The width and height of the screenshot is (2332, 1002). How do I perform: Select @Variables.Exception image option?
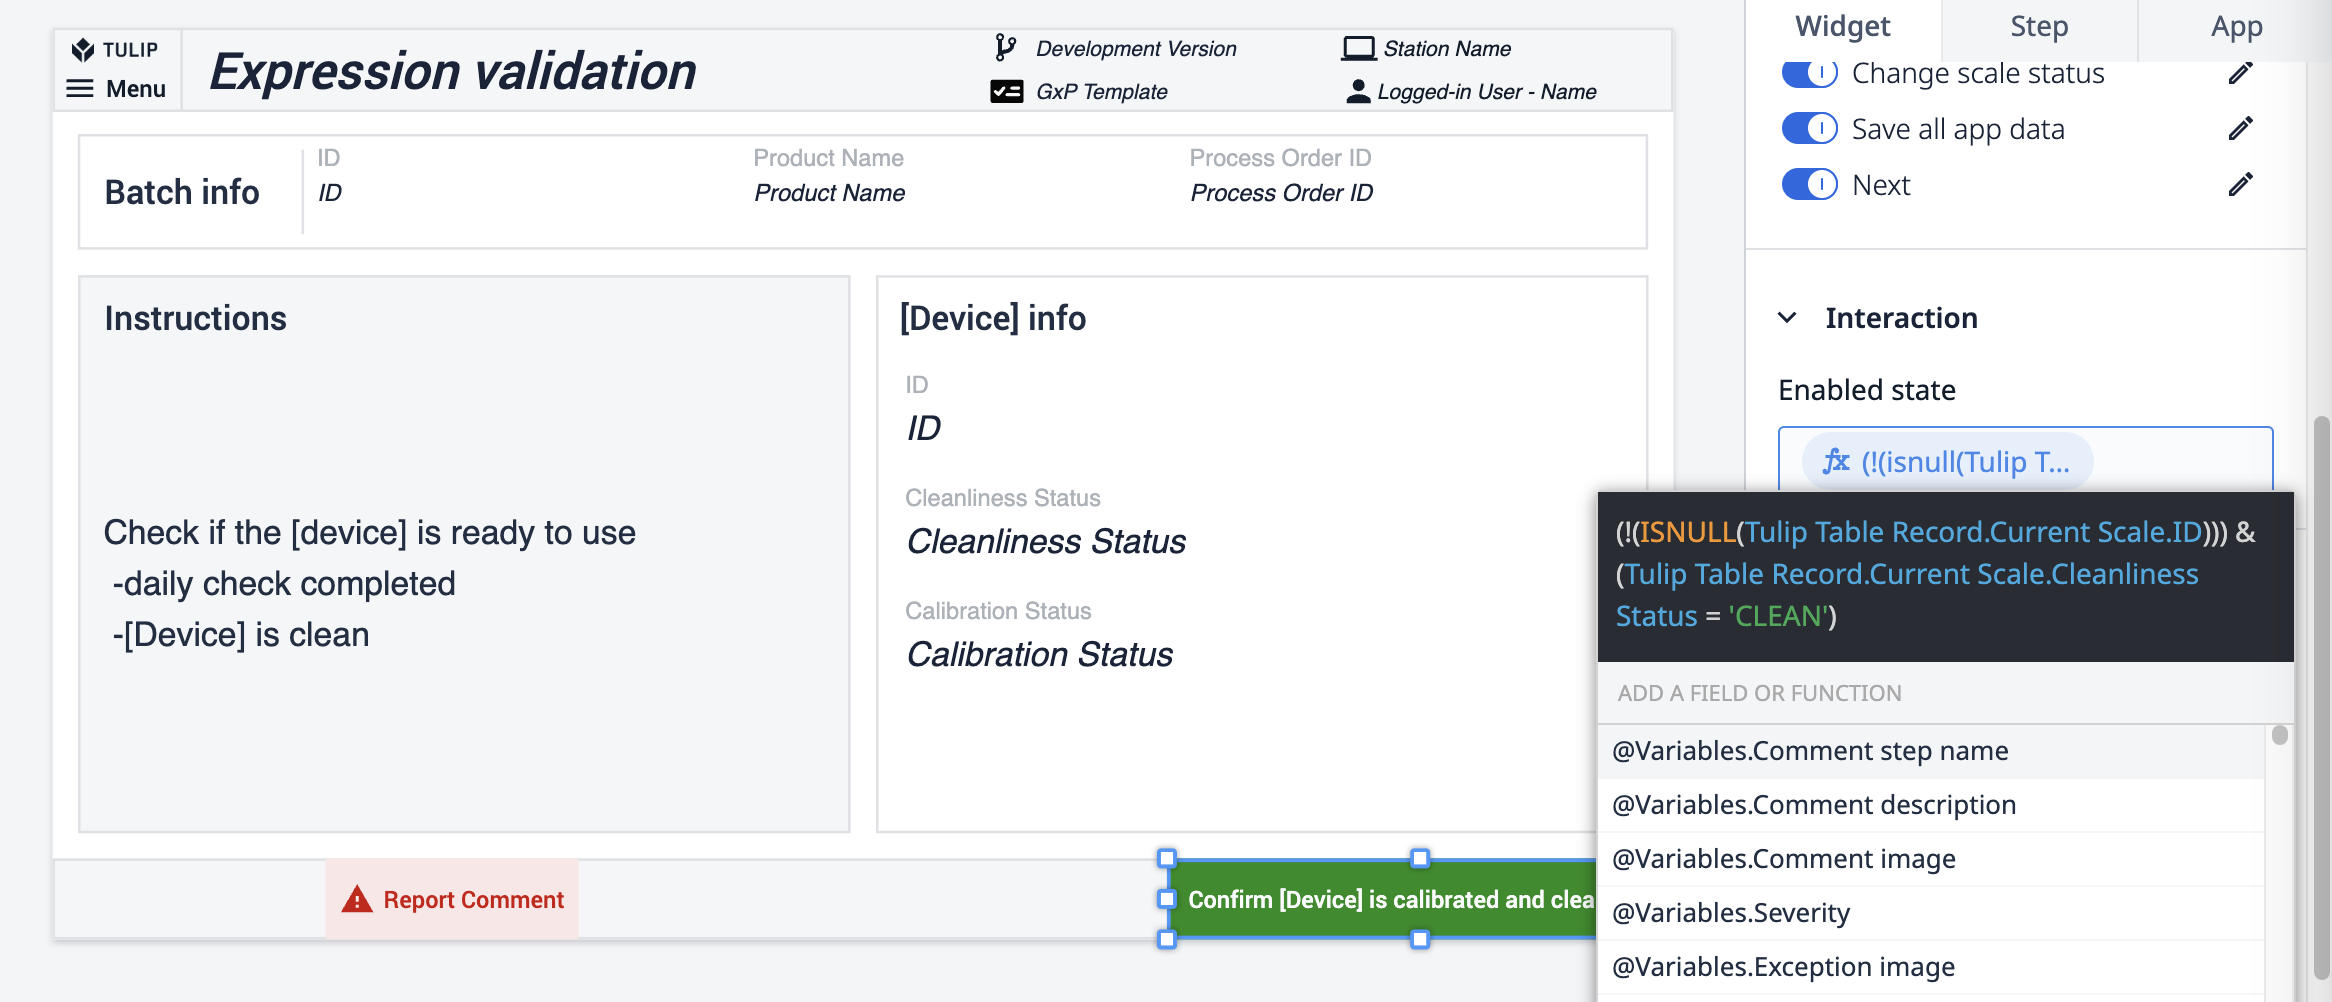pyautogui.click(x=1931, y=967)
